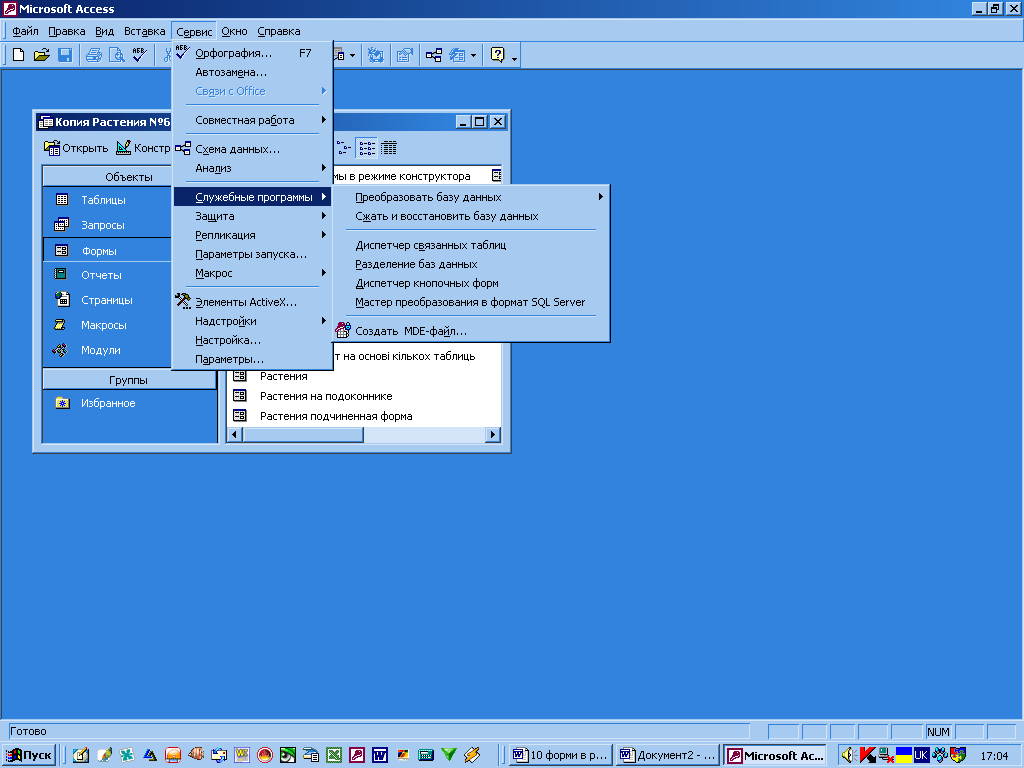Select Страницы in Objects pane

pyautogui.click(x=107, y=300)
